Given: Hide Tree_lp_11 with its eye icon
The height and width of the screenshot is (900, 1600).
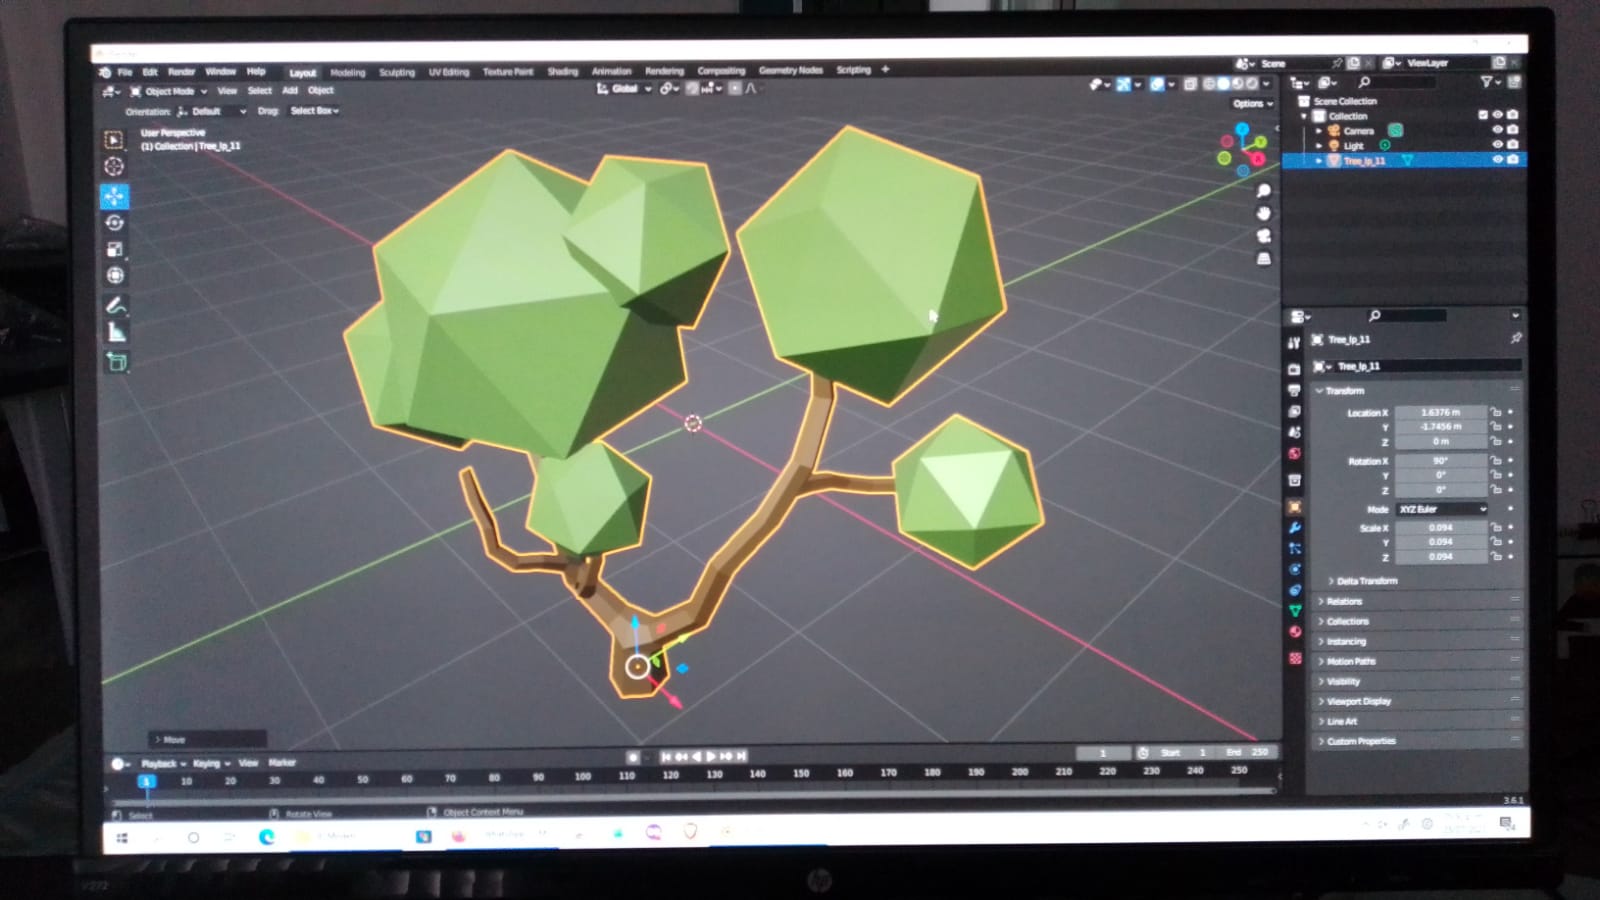Looking at the screenshot, I should pos(1497,160).
